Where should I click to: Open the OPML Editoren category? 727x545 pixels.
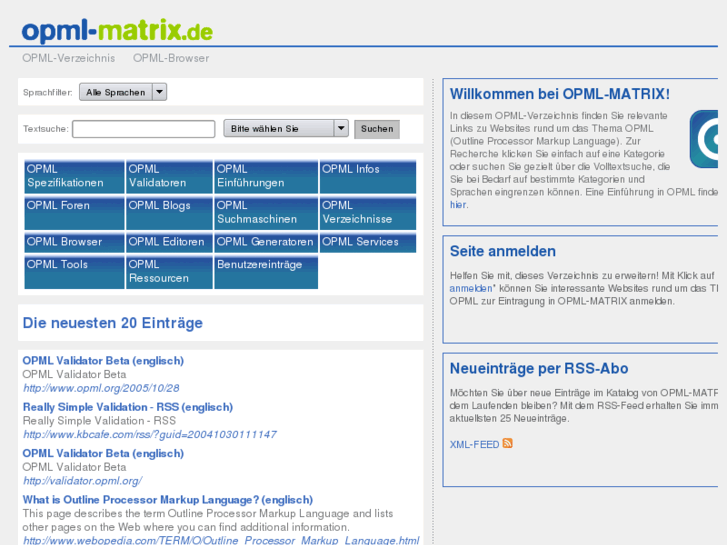[x=169, y=243]
